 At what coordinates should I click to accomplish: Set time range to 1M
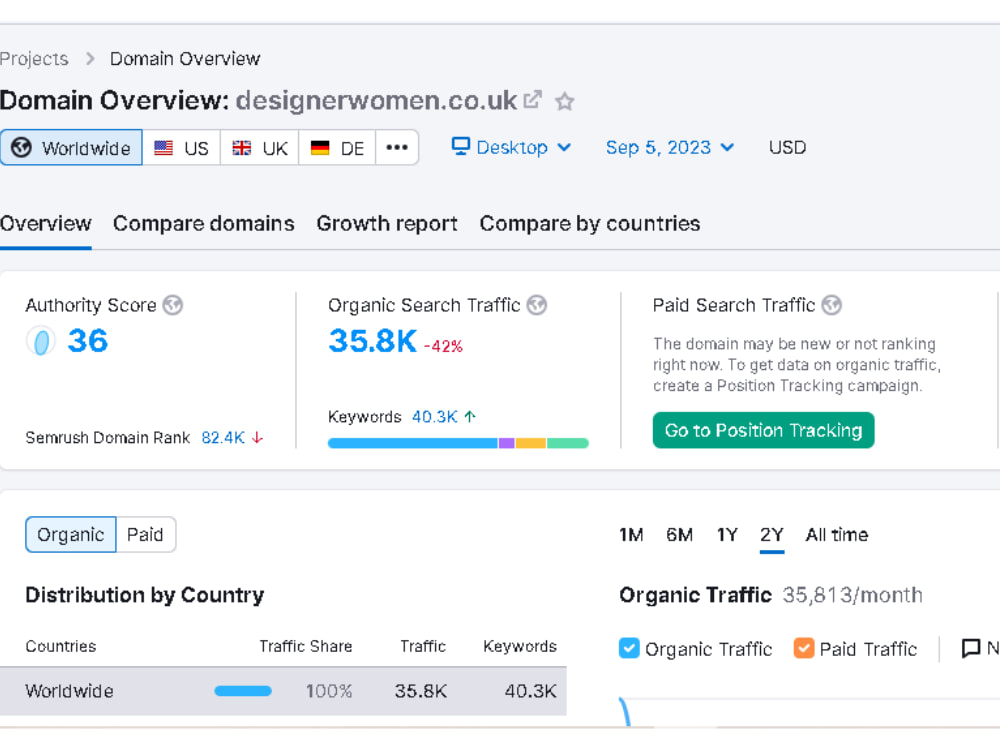pyautogui.click(x=631, y=534)
